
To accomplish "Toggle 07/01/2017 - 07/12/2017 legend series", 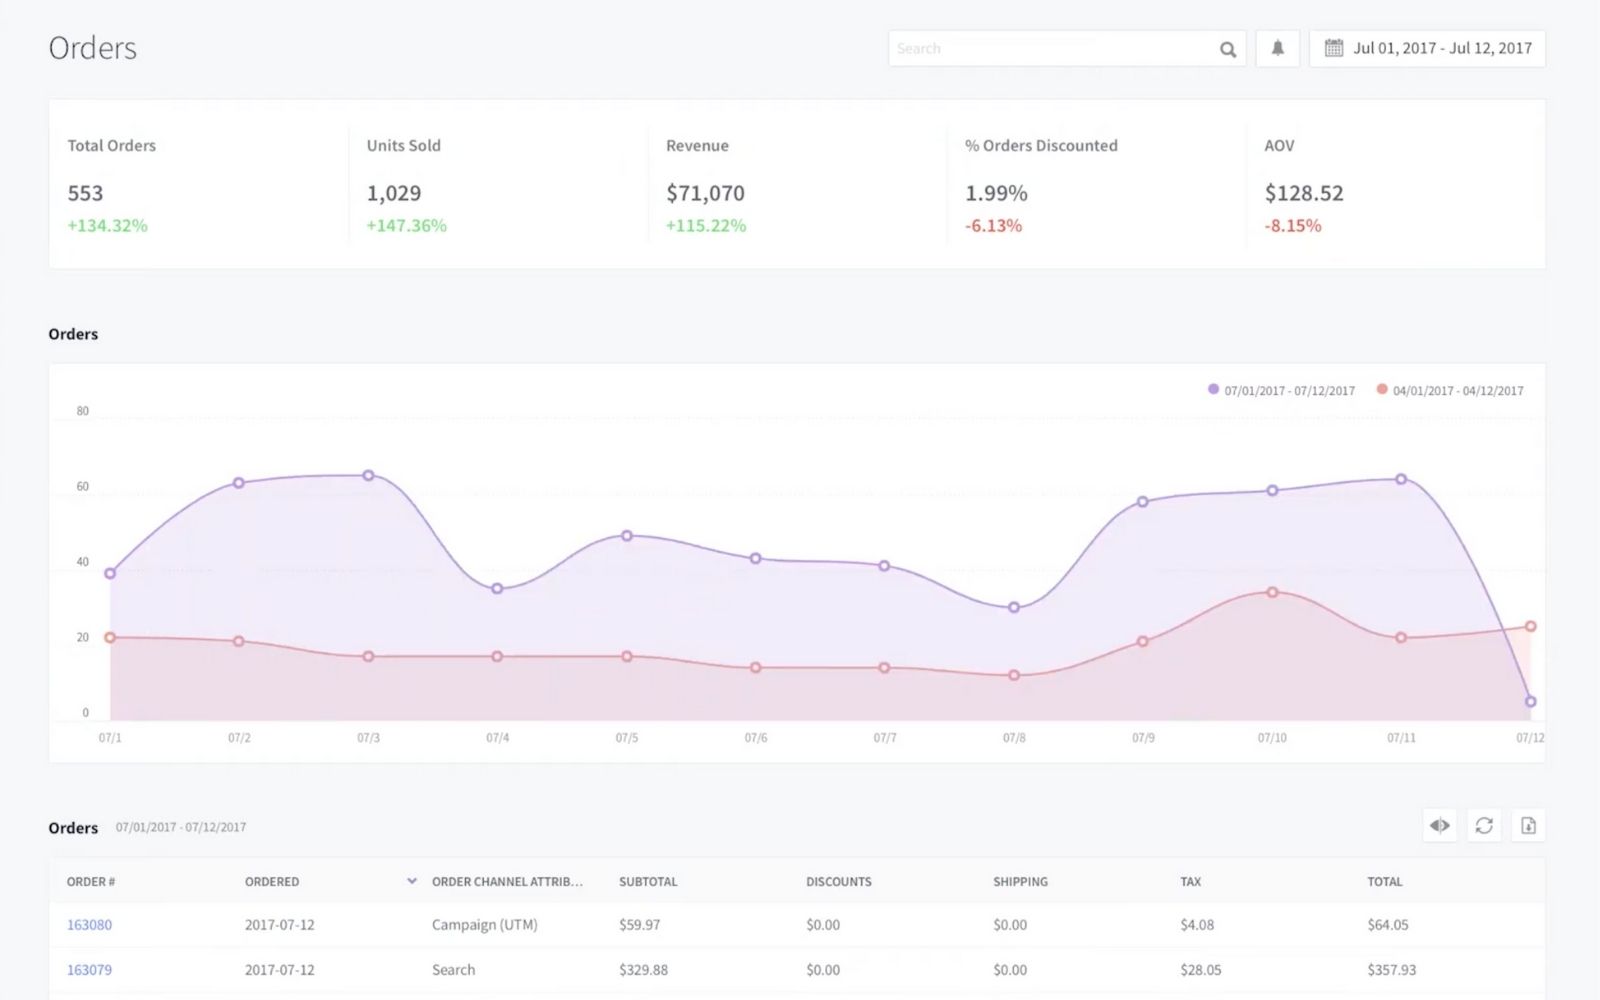I will click(1281, 390).
